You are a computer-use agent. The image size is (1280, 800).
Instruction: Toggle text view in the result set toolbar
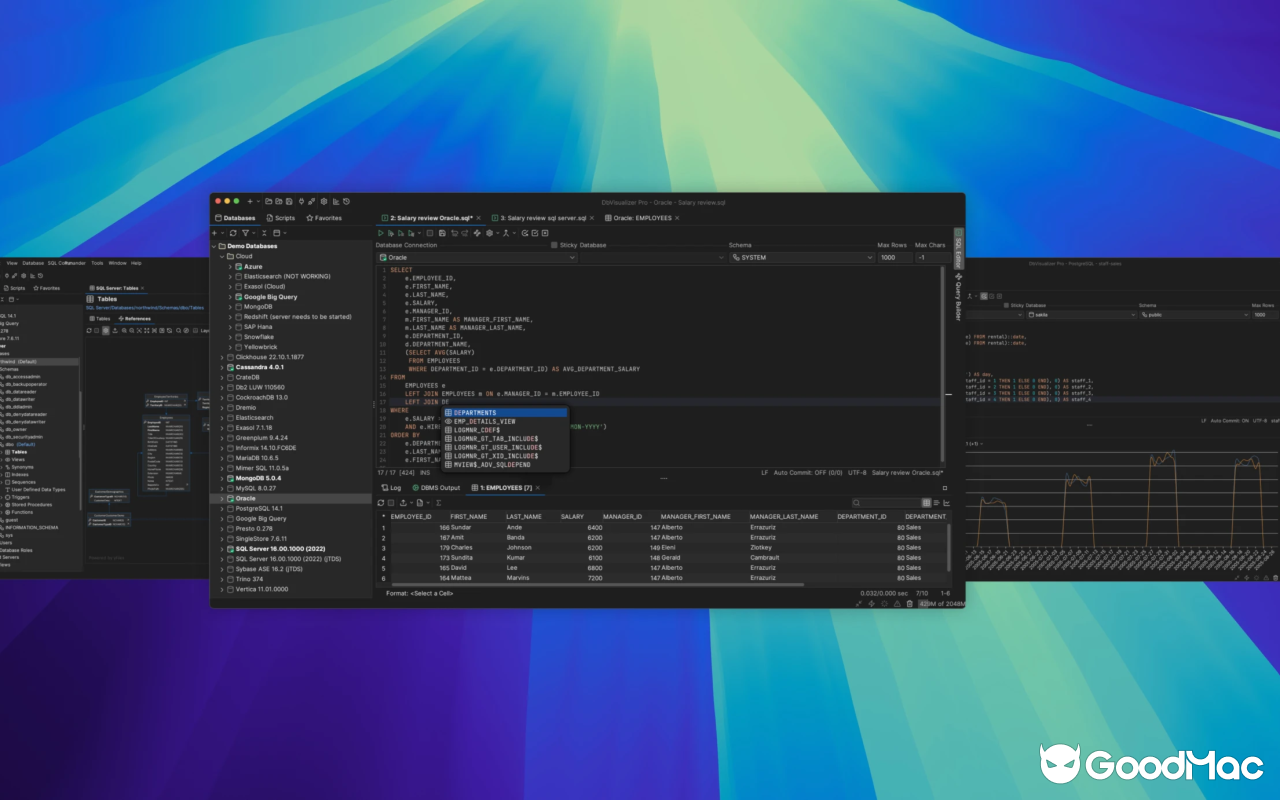(937, 503)
